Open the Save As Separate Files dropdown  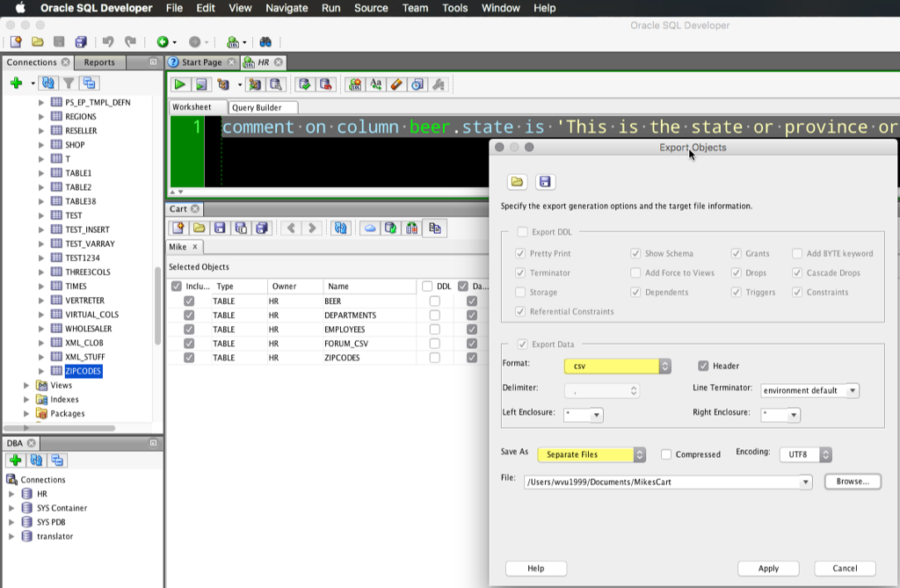591,454
